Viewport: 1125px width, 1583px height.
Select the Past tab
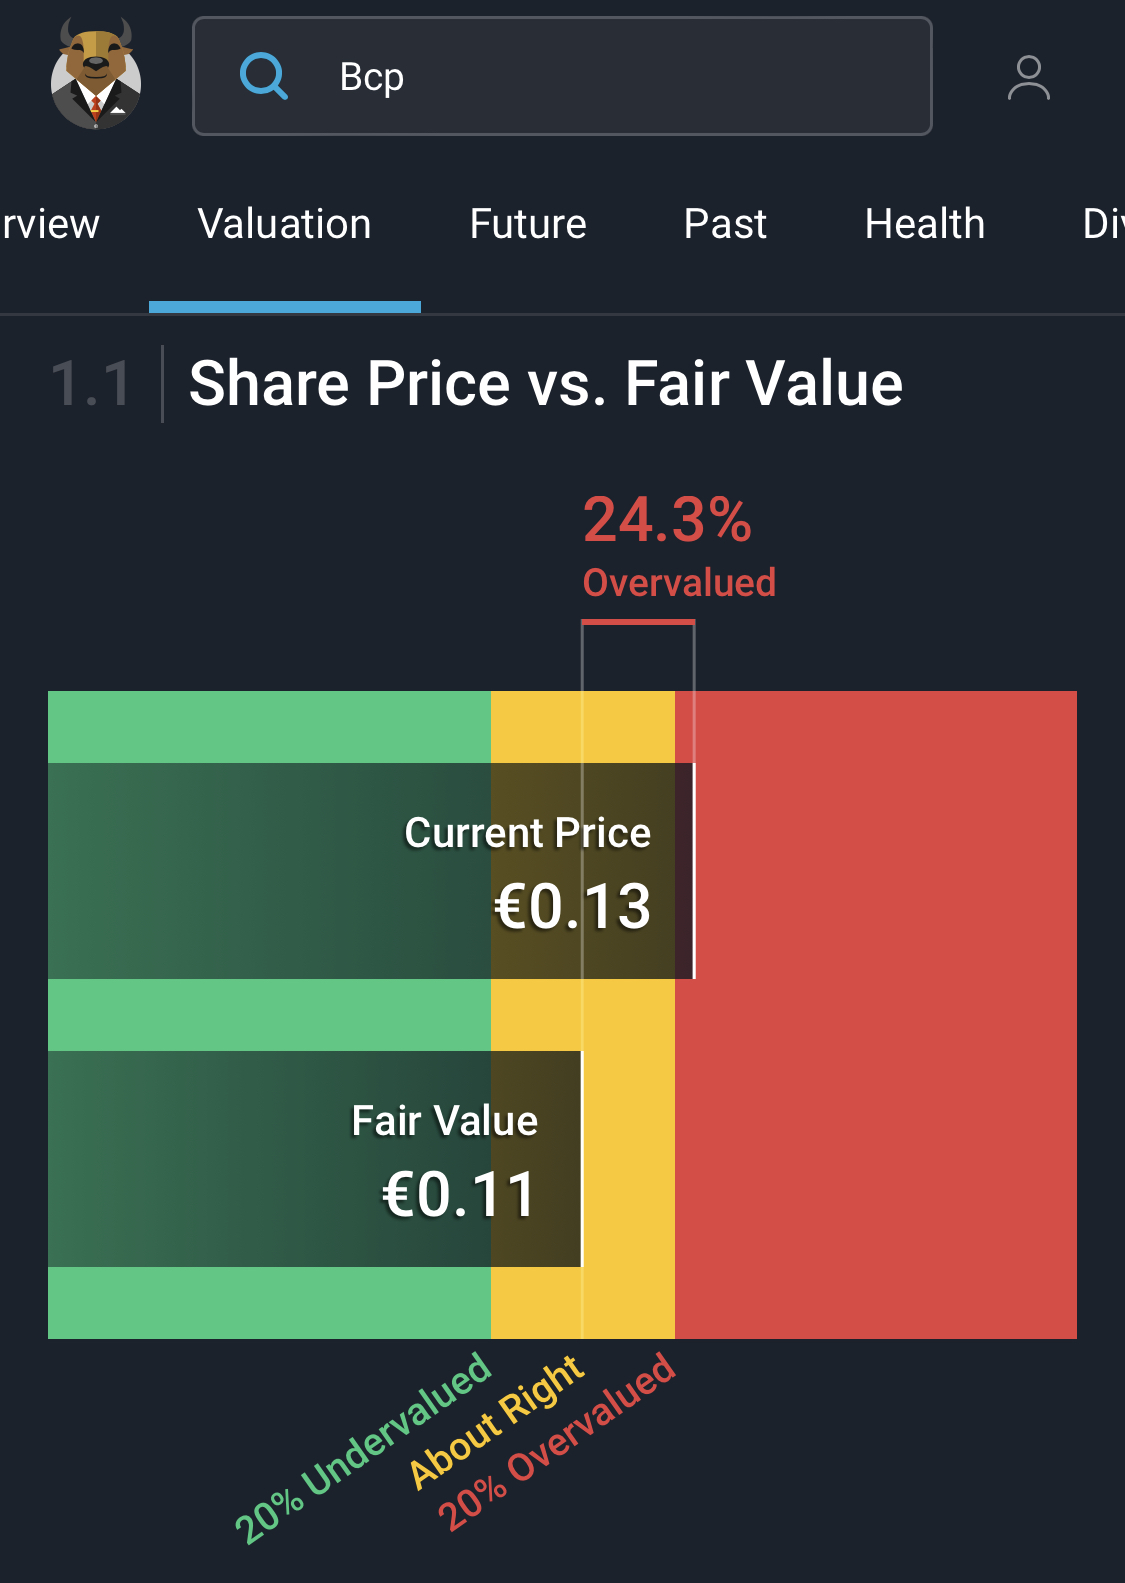725,224
